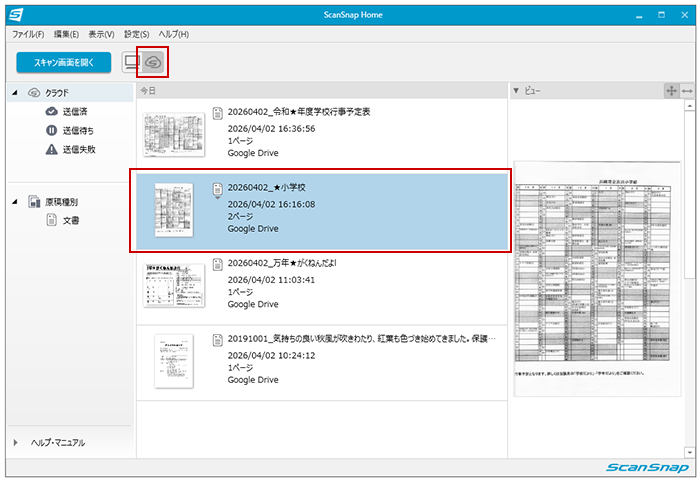Minimize the ScanSnap Home window
The height and width of the screenshot is (480, 700).
[x=639, y=15]
